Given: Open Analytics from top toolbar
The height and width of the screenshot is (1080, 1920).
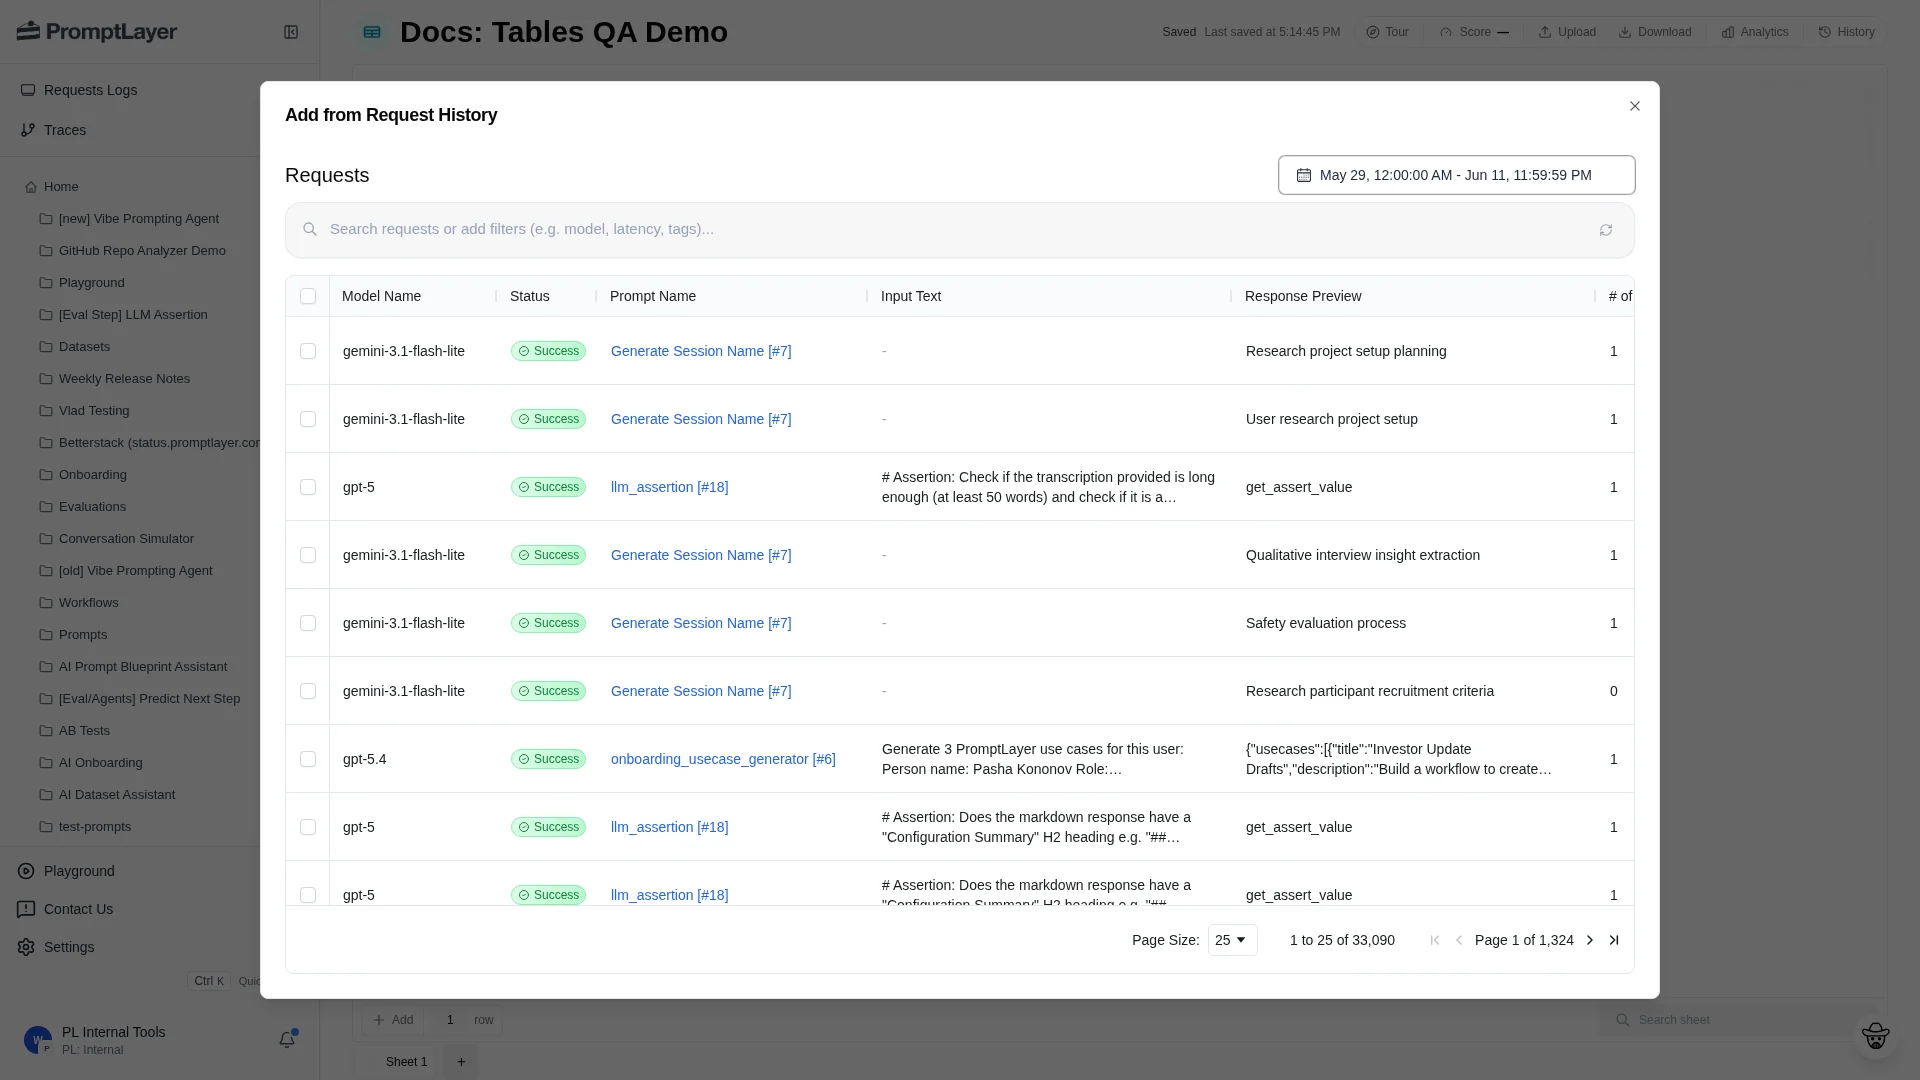Looking at the screenshot, I should pos(1755,32).
